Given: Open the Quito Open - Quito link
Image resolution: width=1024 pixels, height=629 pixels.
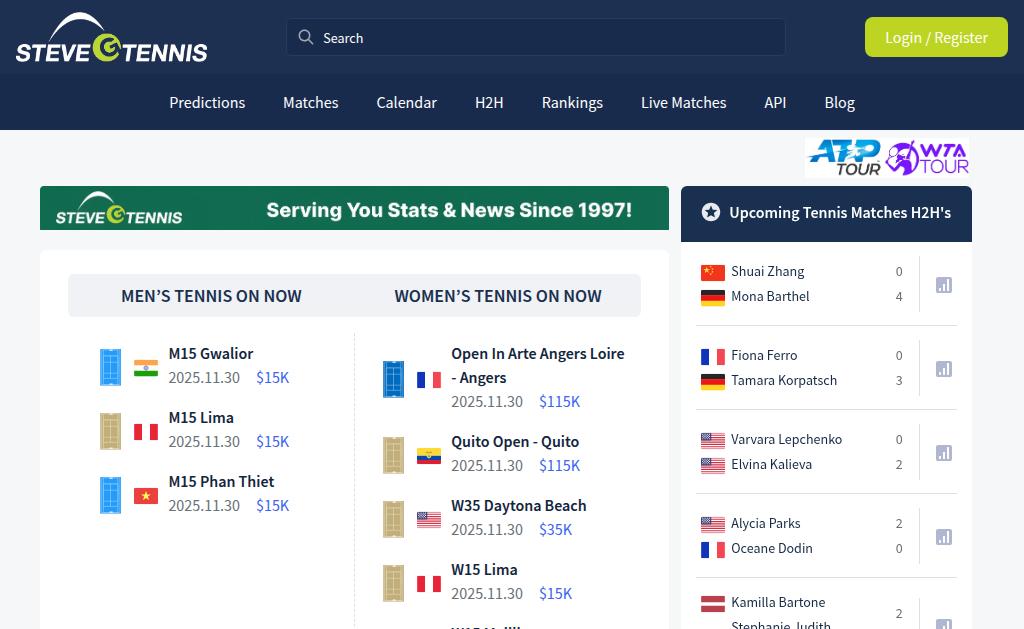Looking at the screenshot, I should point(515,442).
